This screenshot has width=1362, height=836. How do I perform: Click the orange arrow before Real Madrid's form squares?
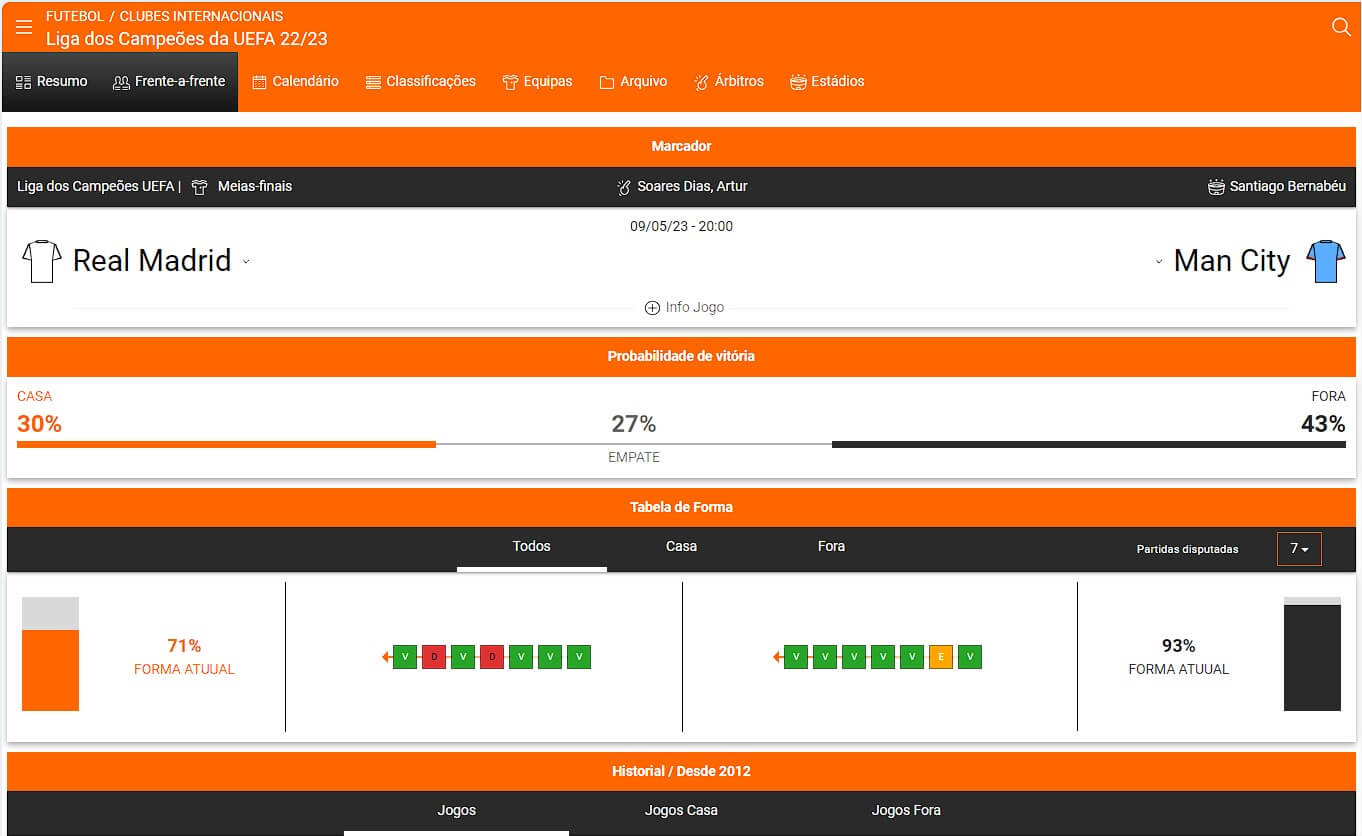[386, 657]
